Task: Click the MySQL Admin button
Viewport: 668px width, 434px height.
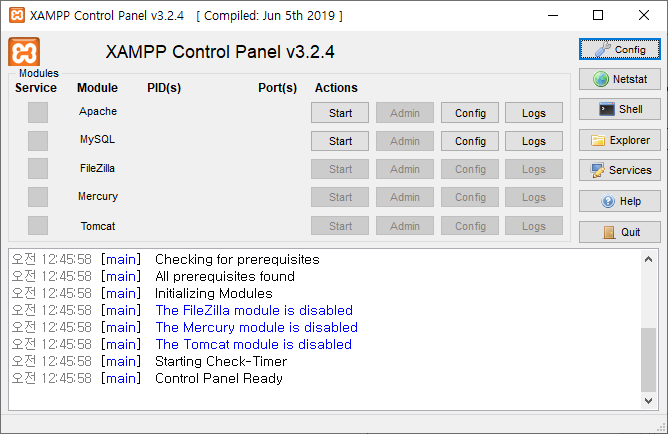Action: [x=405, y=141]
